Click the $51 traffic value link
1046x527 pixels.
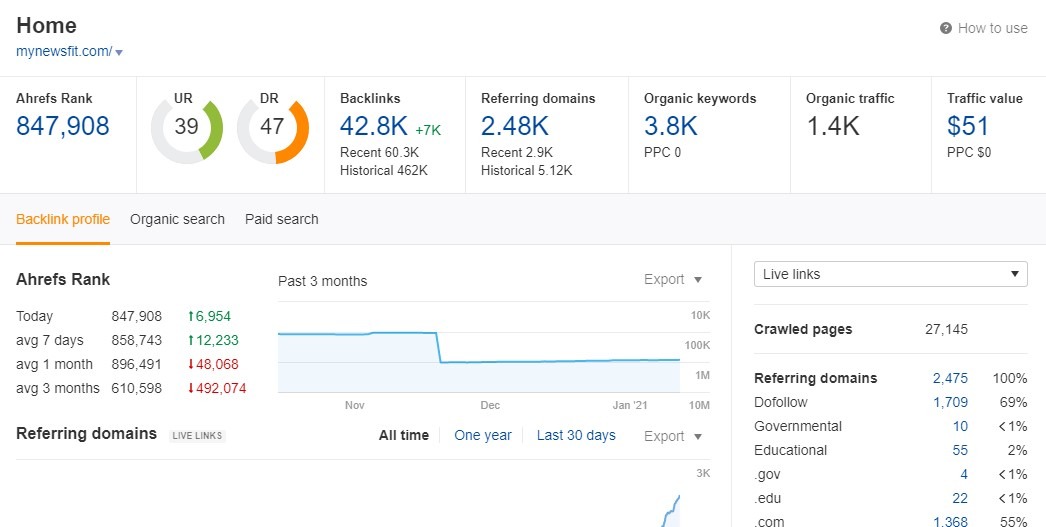pyautogui.click(x=967, y=126)
